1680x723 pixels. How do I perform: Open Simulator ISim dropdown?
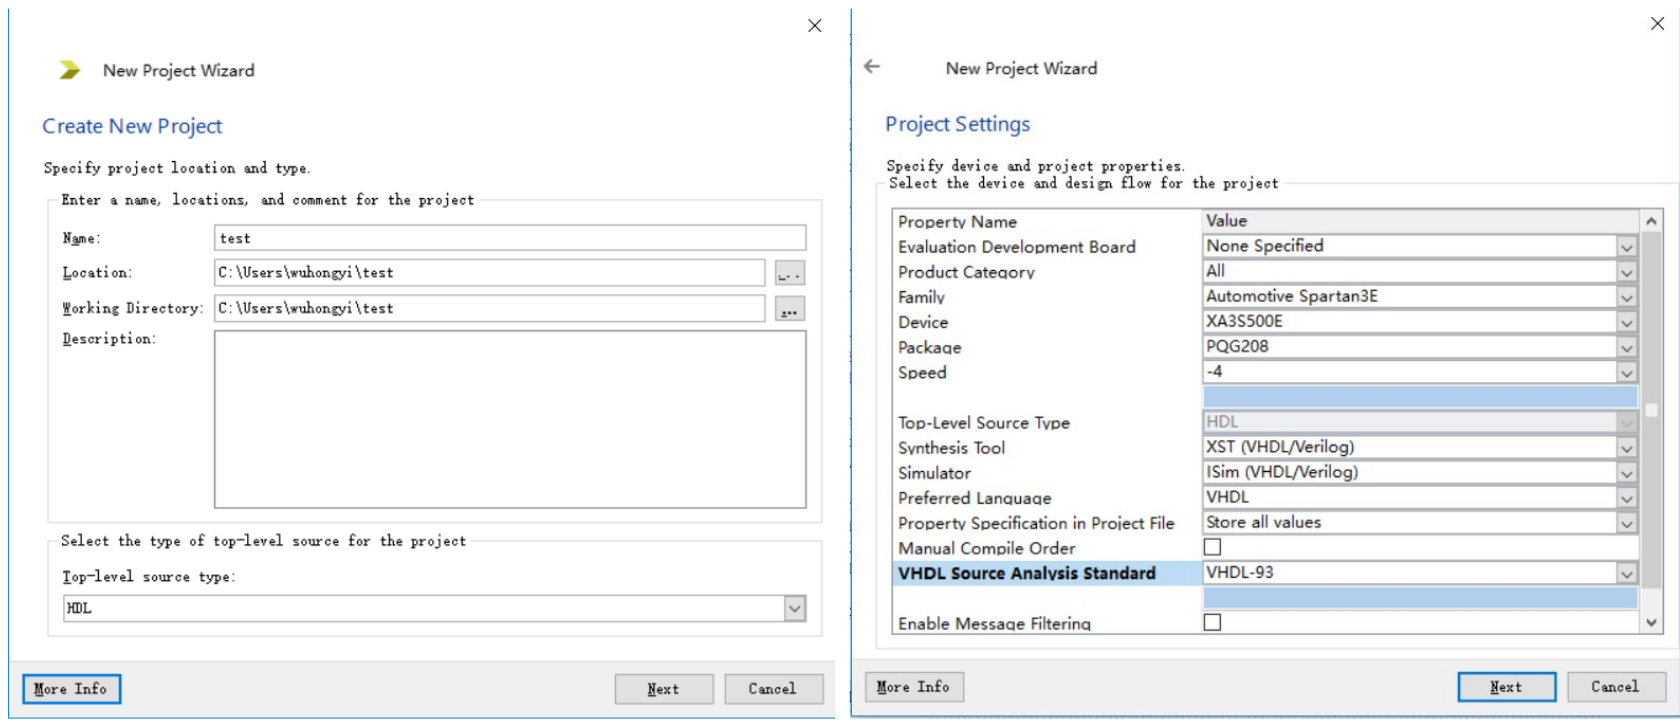1627,473
